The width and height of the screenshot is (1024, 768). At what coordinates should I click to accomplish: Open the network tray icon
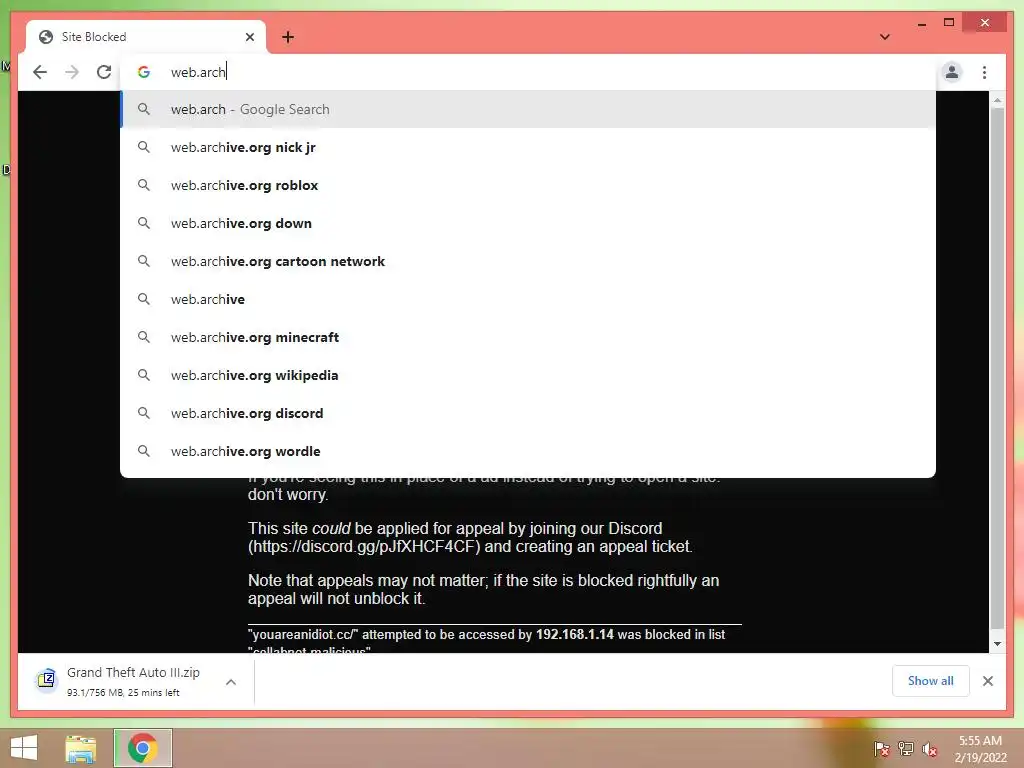coord(906,748)
